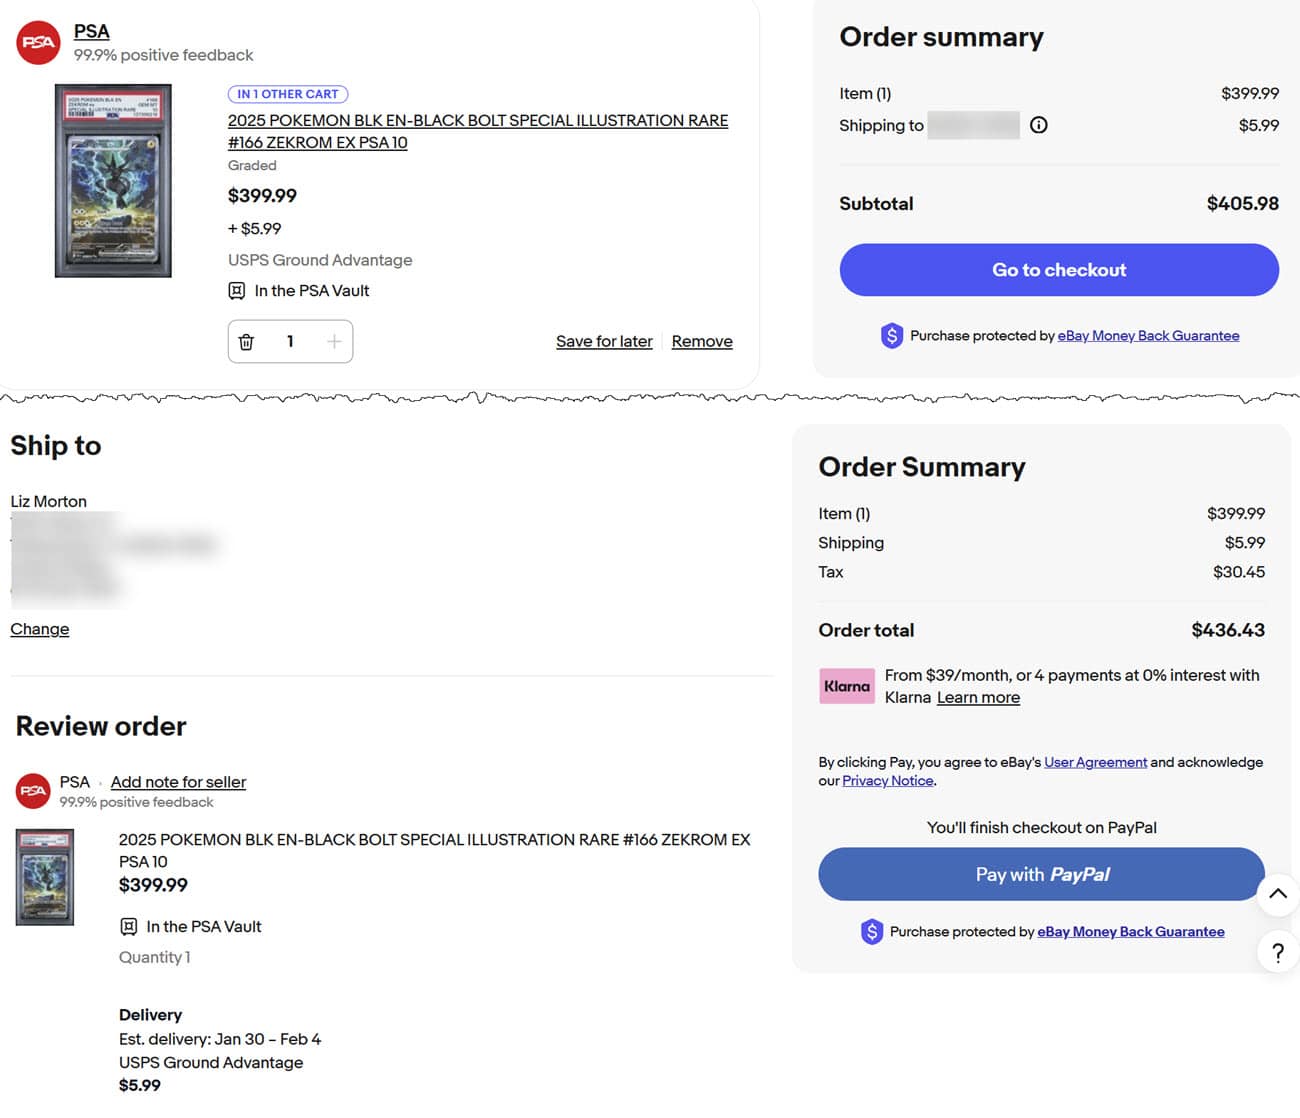1300x1118 pixels.
Task: Increase quantity with the plus icon
Action: click(x=334, y=342)
